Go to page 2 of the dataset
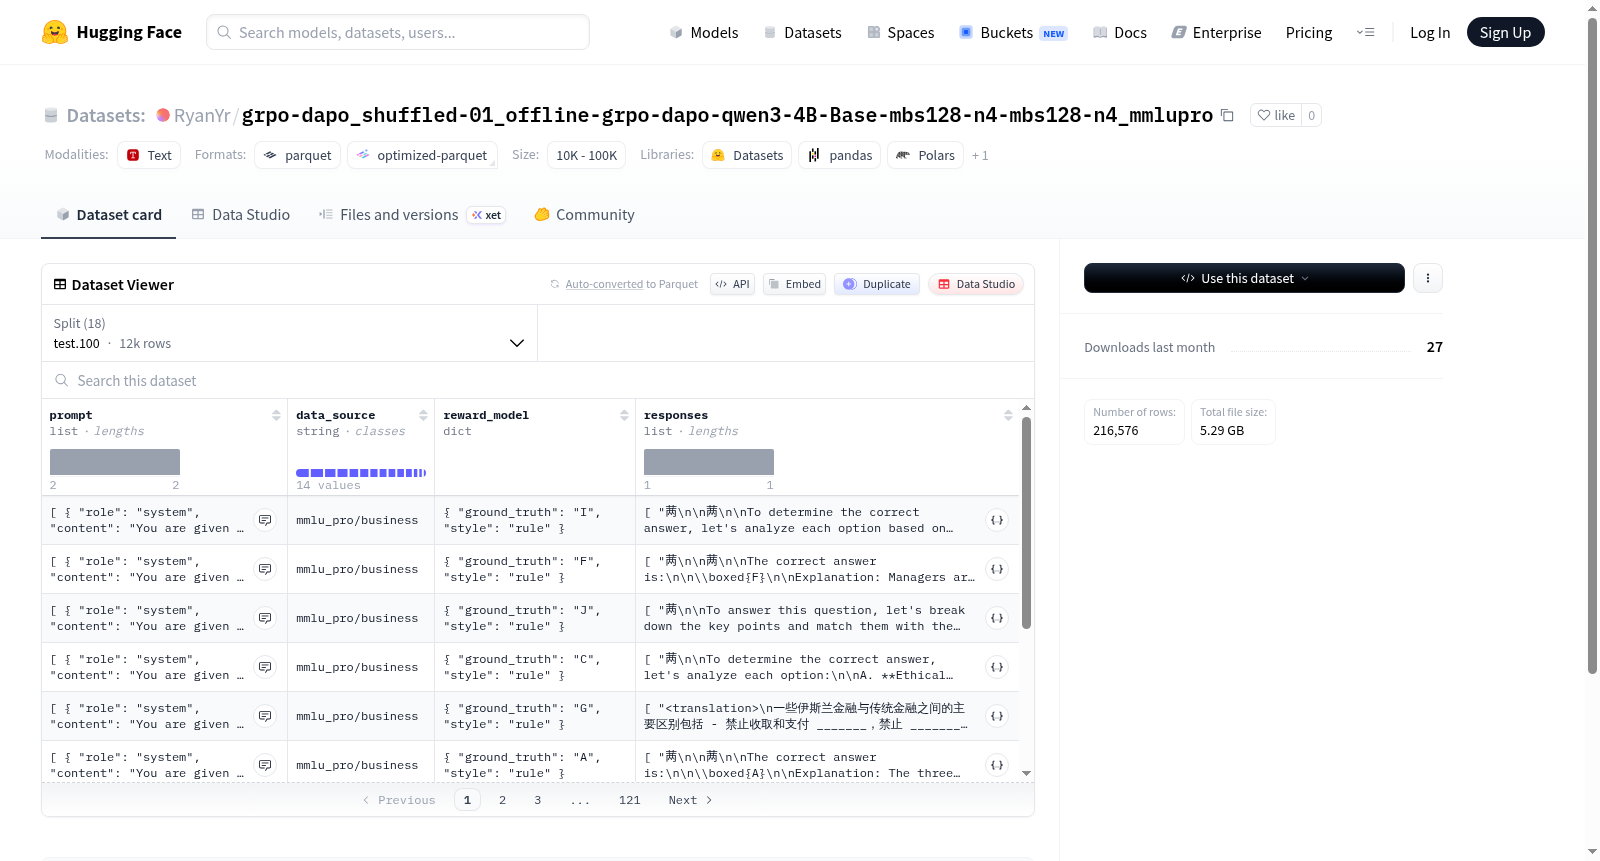 tap(502, 800)
